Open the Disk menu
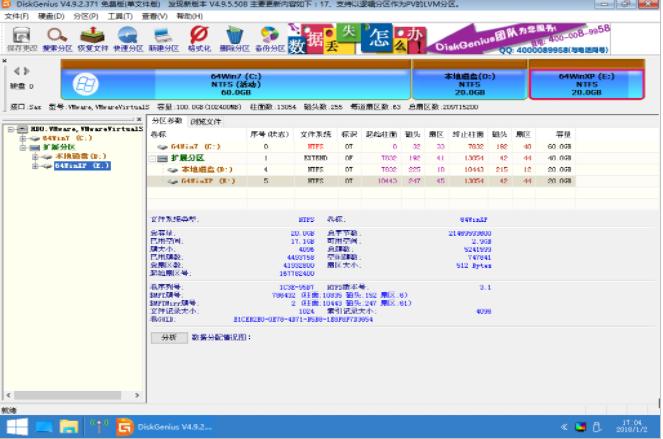This screenshot has height=439, width=663. click(51, 16)
